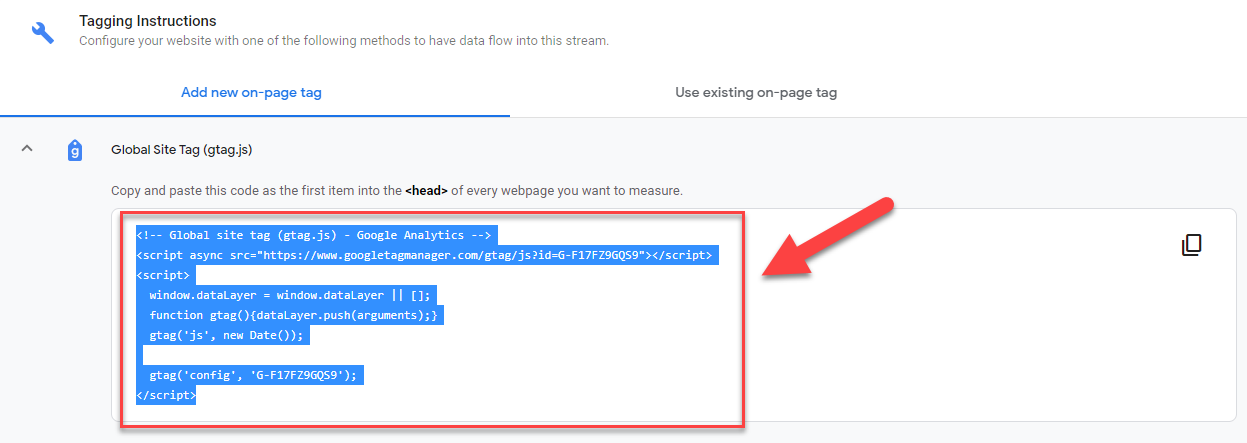Click the window.dataLayer code line
Screen dimensions: 1247x443
click(x=289, y=296)
